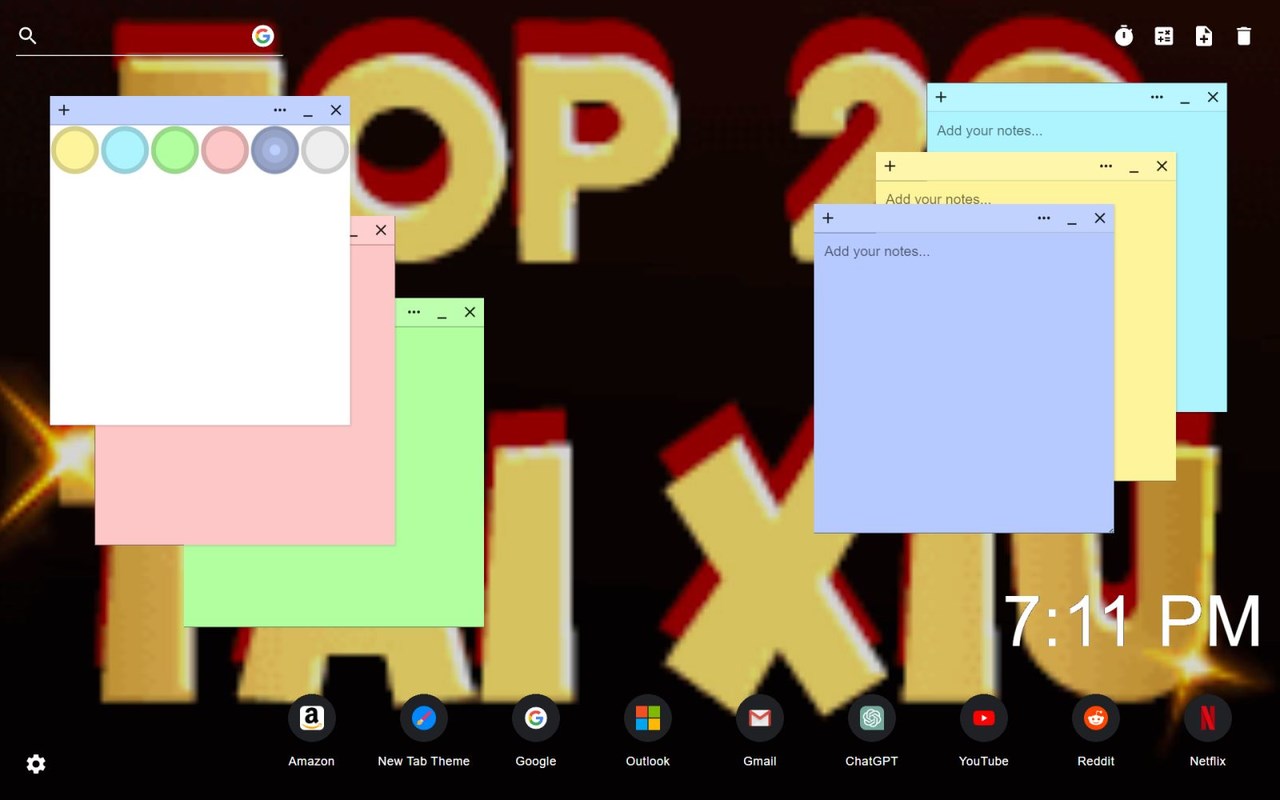Close the pink sticky note
Image resolution: width=1280 pixels, height=800 pixels.
[x=381, y=230]
